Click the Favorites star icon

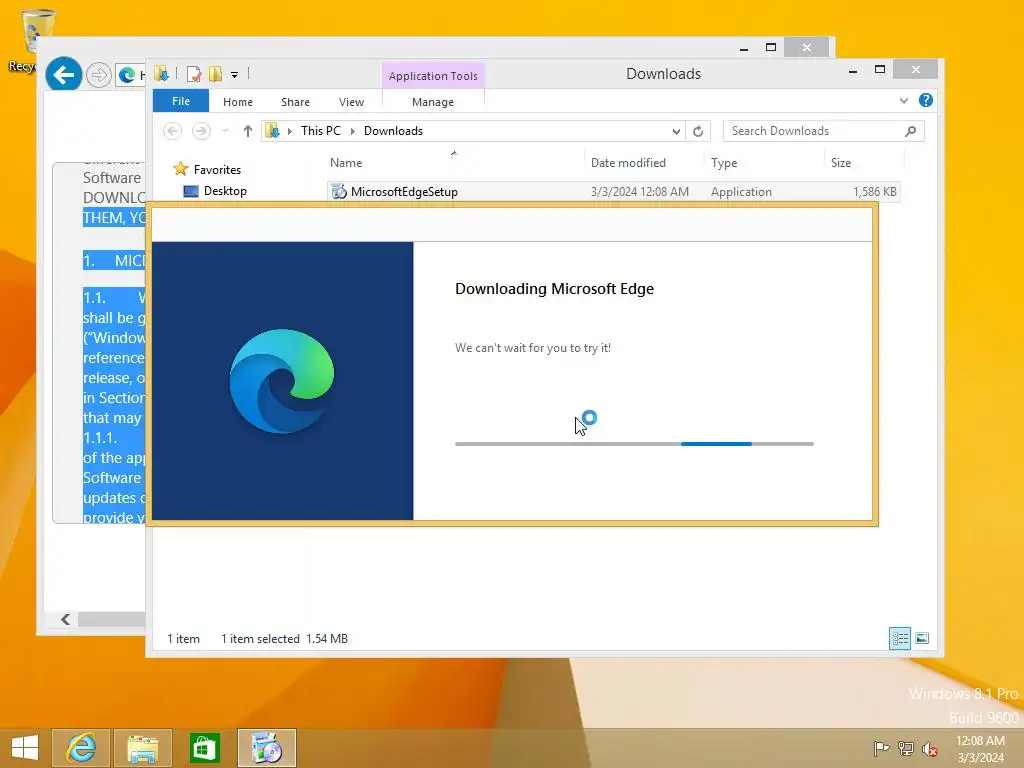(x=181, y=169)
